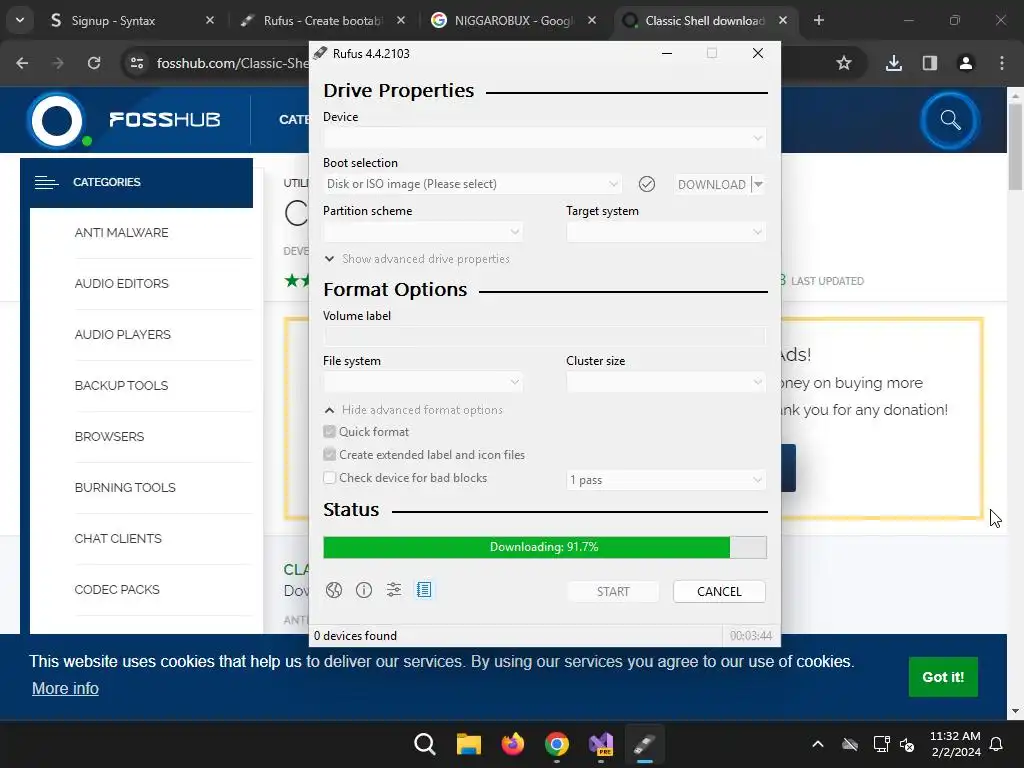Open Visual Studio taskbar icon
The image size is (1024, 768).
[601, 744]
